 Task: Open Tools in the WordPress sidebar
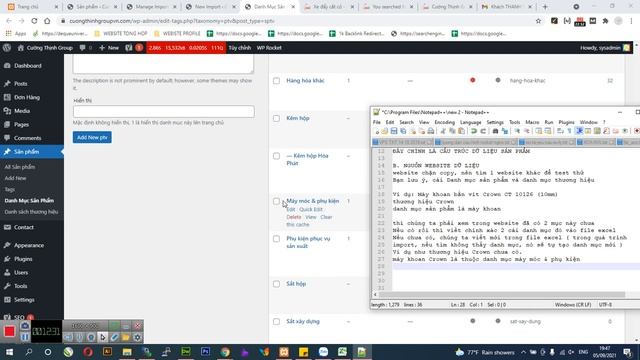(20, 286)
